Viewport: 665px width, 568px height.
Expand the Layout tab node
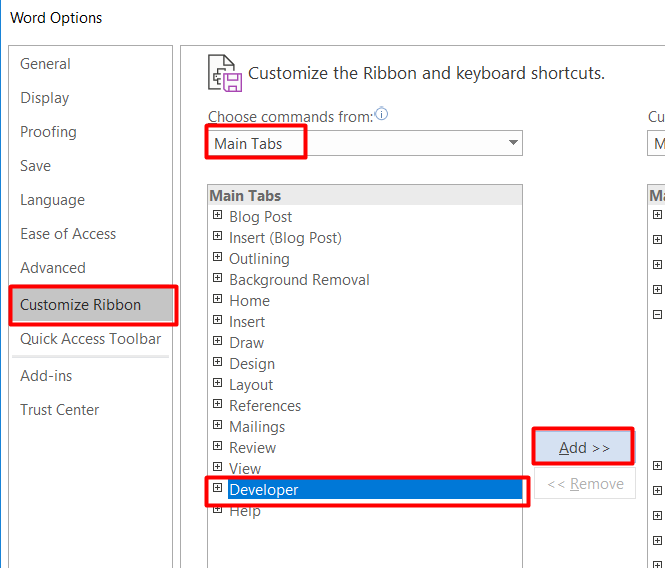click(x=218, y=383)
